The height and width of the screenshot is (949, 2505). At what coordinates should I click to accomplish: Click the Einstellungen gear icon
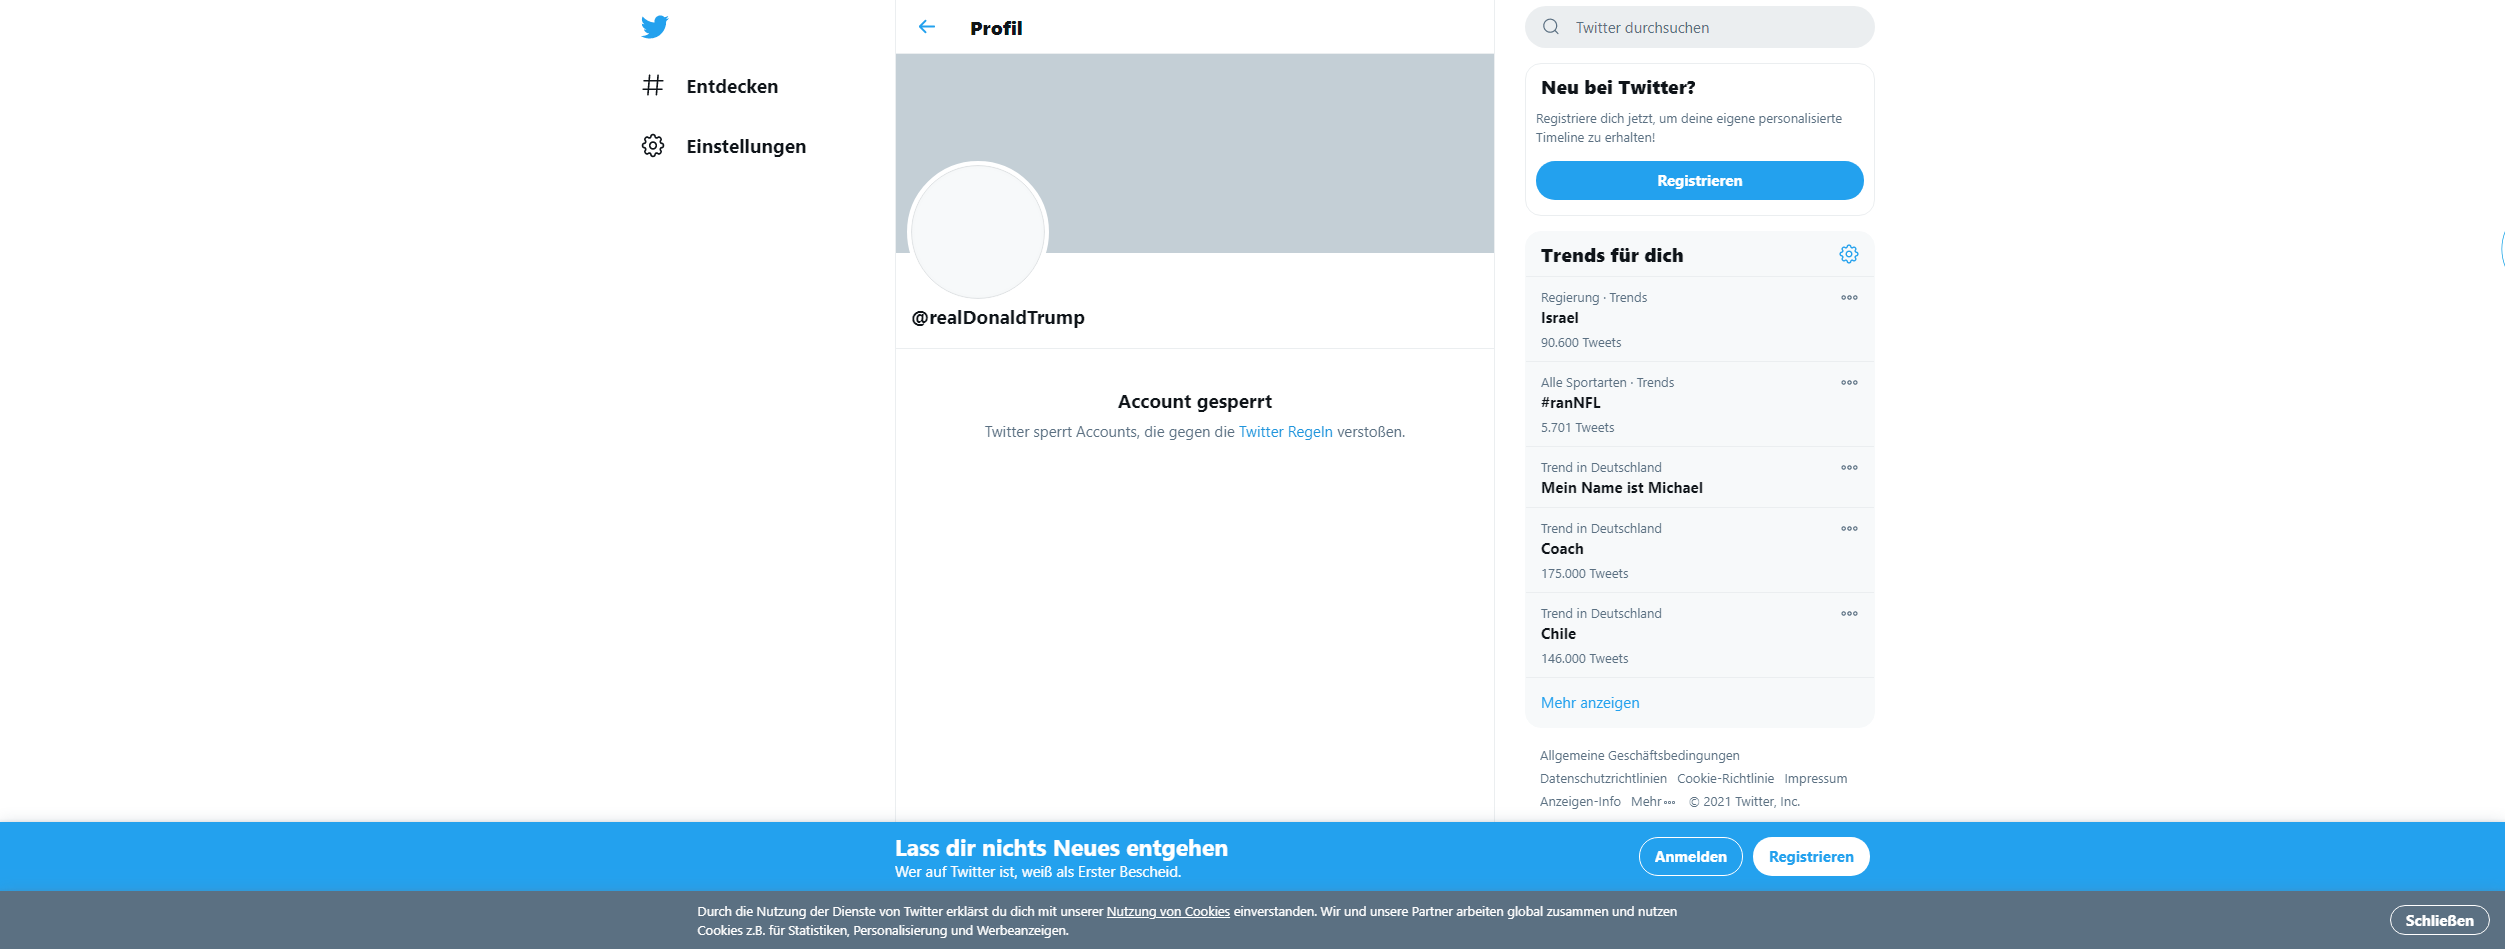pyautogui.click(x=653, y=146)
